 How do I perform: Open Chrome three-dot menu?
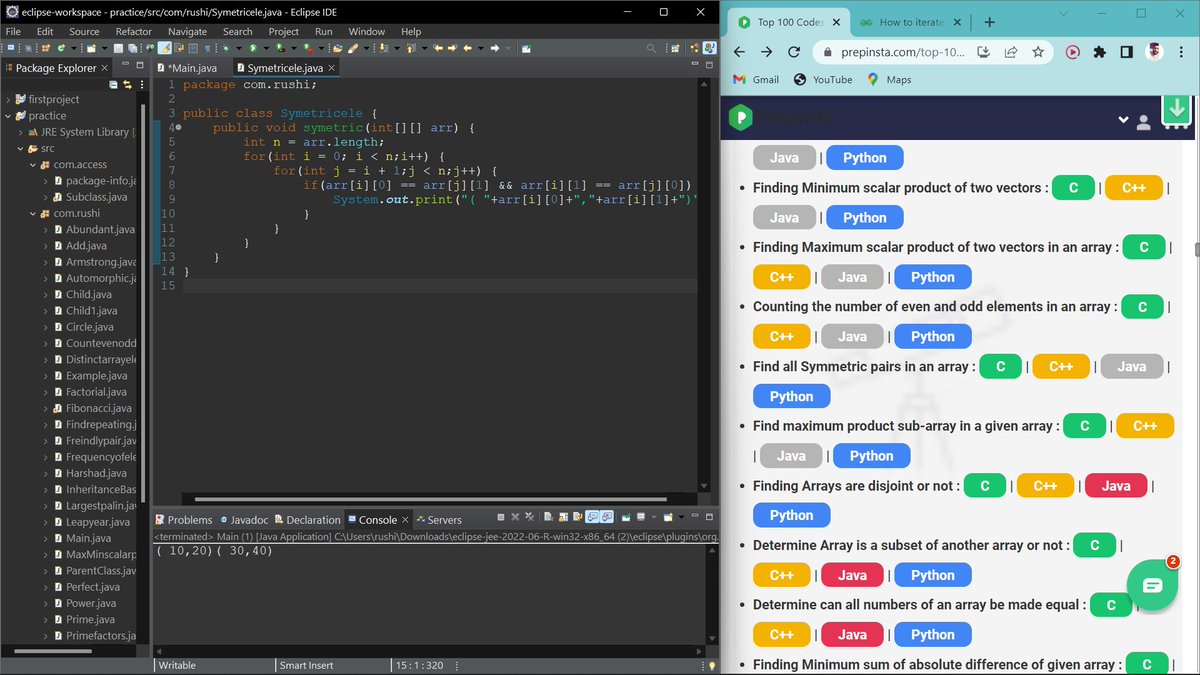[x=1182, y=52]
